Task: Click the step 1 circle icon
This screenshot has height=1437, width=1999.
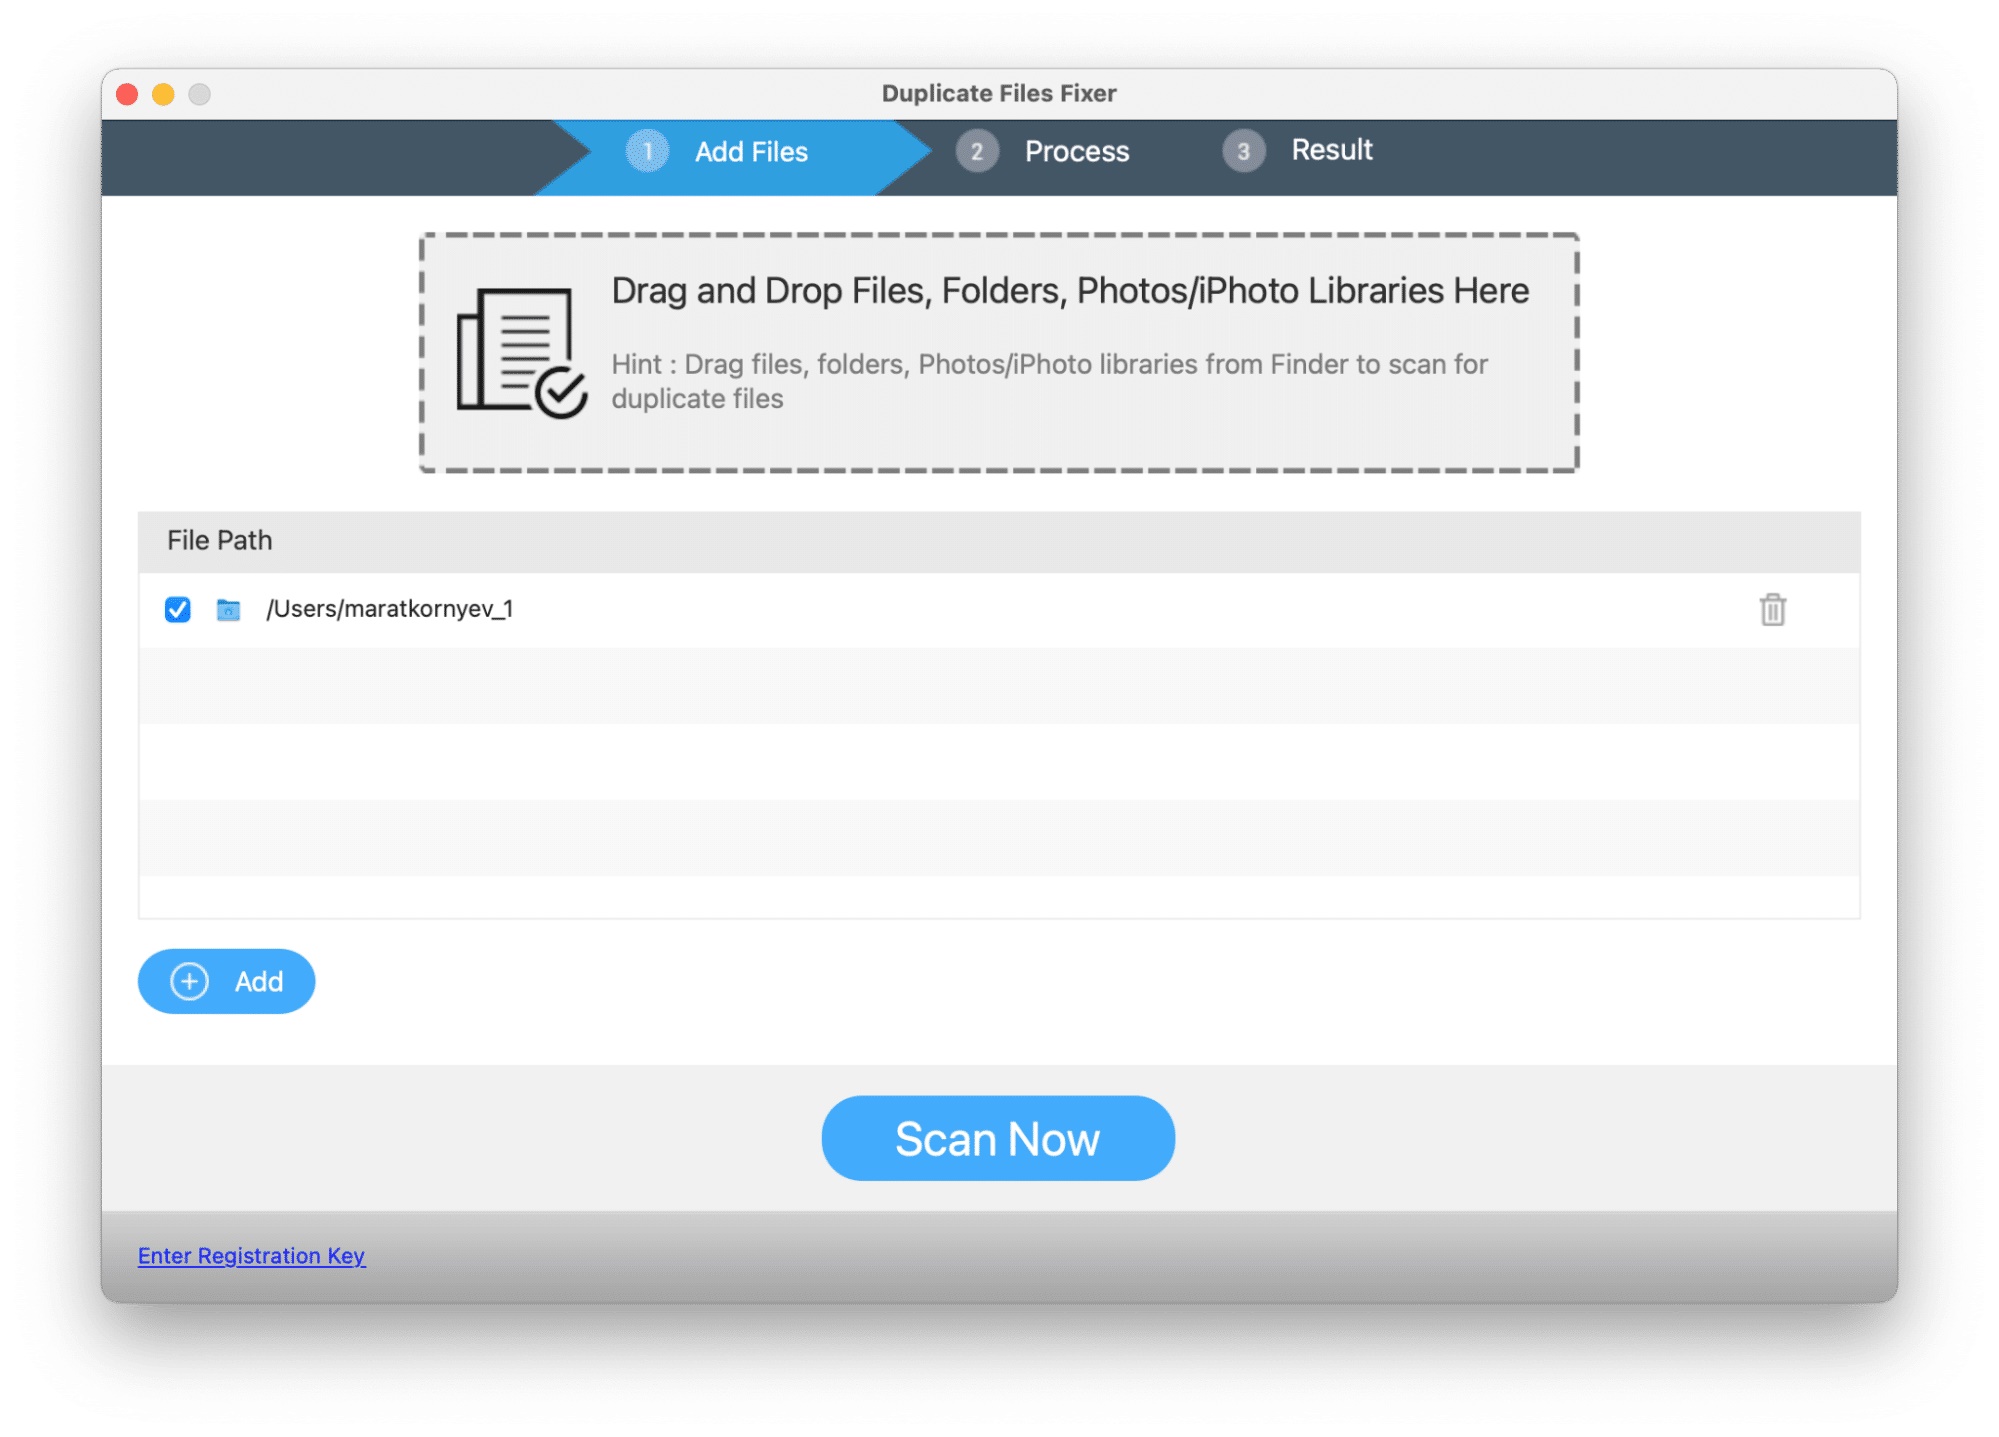Action: (x=647, y=151)
